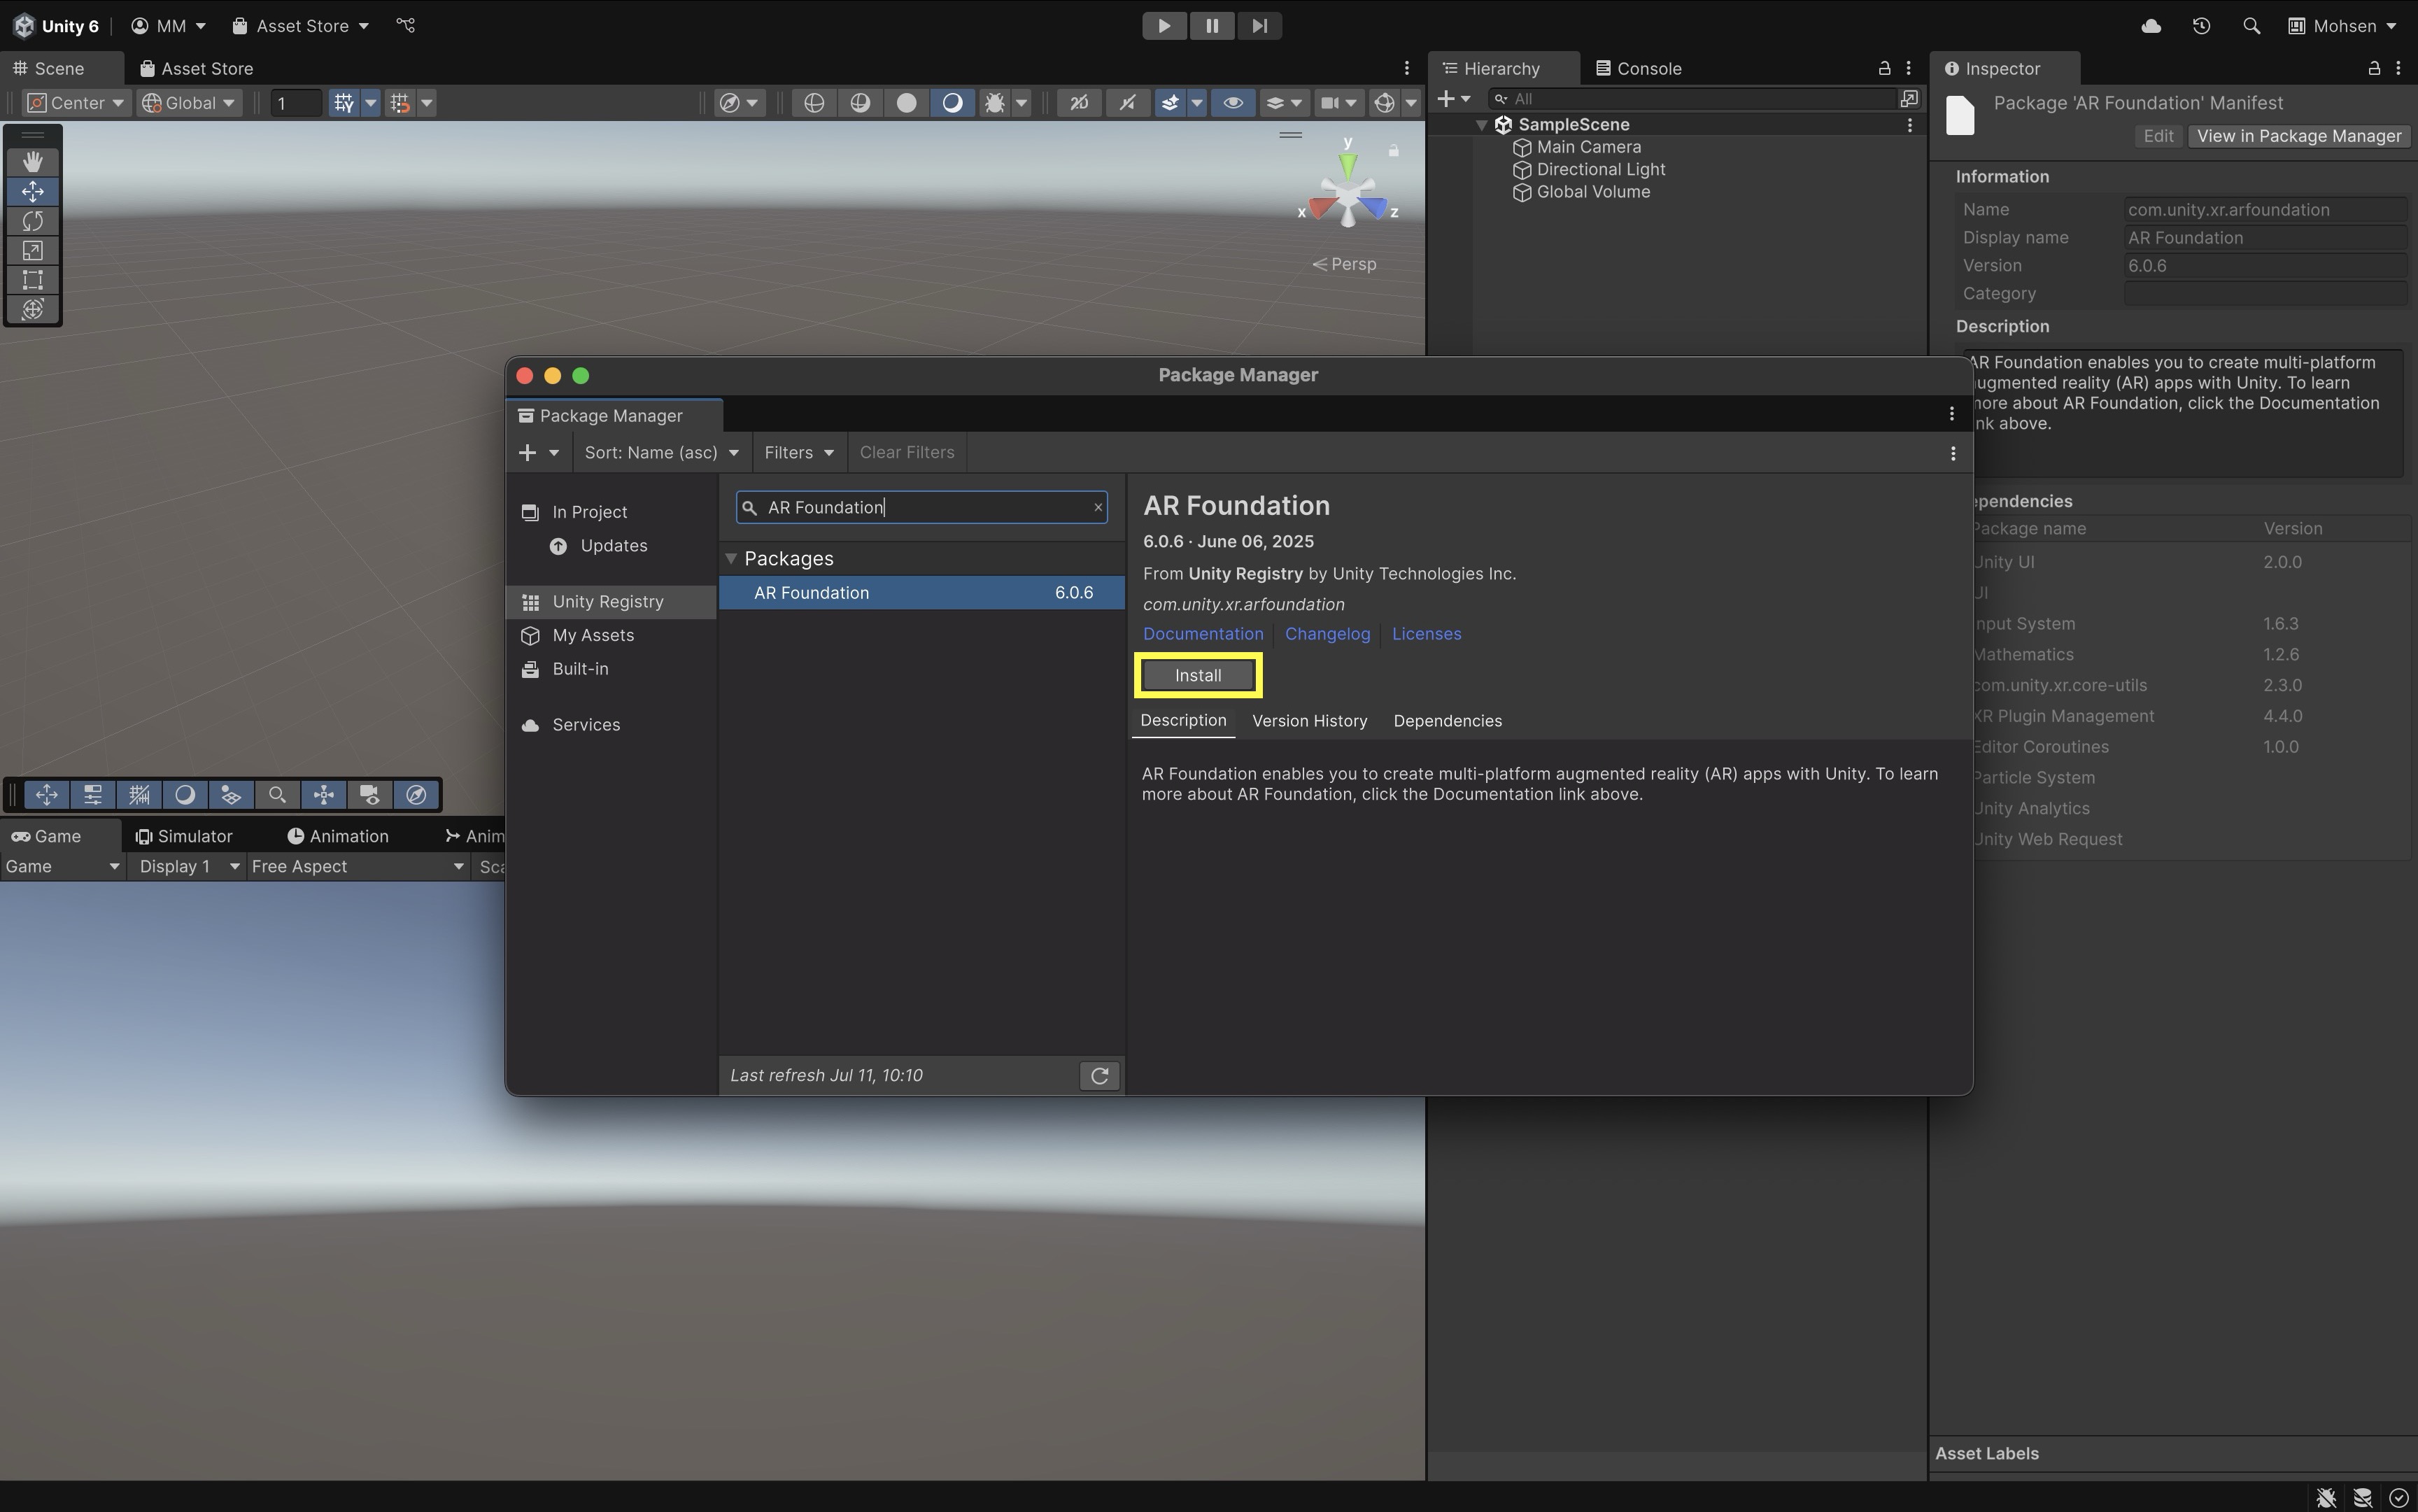Toggle the Inspector panel lock

tap(2373, 68)
